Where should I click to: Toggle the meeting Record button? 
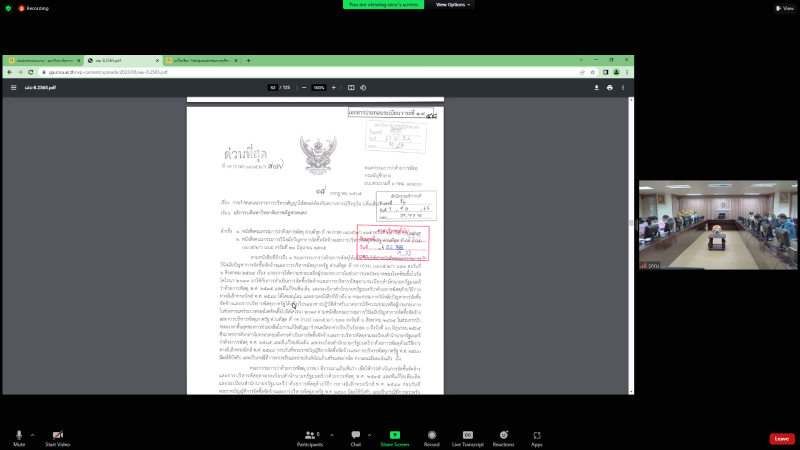[x=432, y=436]
